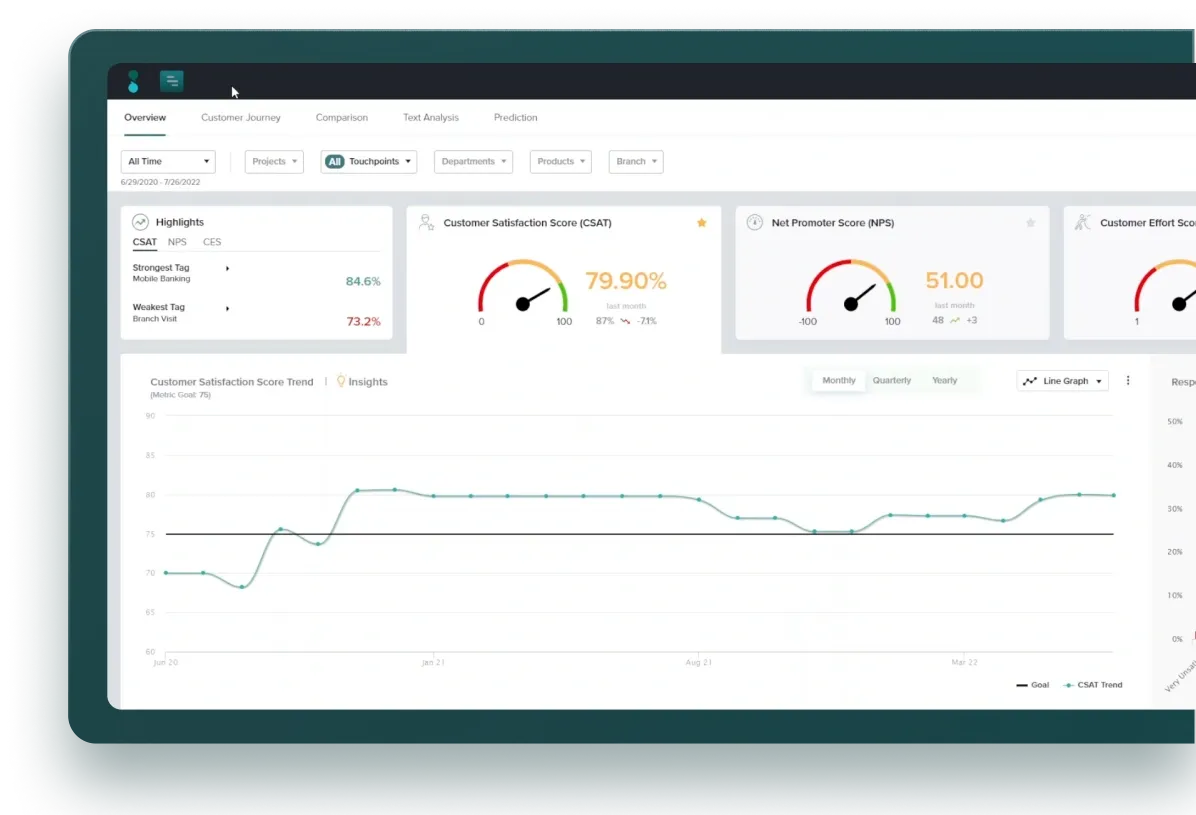Expand the Strongest Tag arrow
1196x815 pixels.
(x=228, y=268)
